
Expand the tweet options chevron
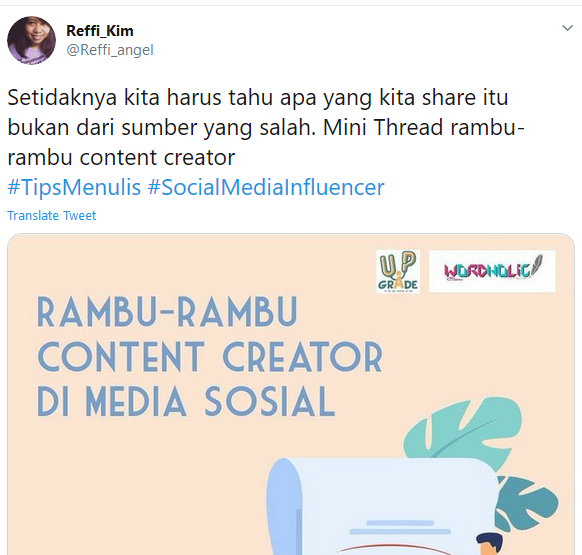567,28
